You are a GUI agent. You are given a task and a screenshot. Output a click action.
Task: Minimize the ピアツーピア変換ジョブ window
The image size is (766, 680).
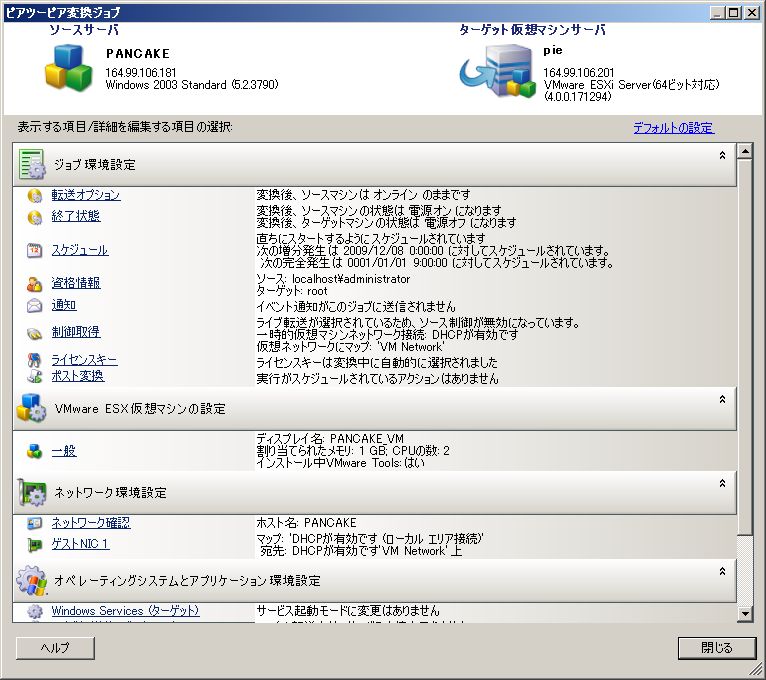[x=717, y=13]
